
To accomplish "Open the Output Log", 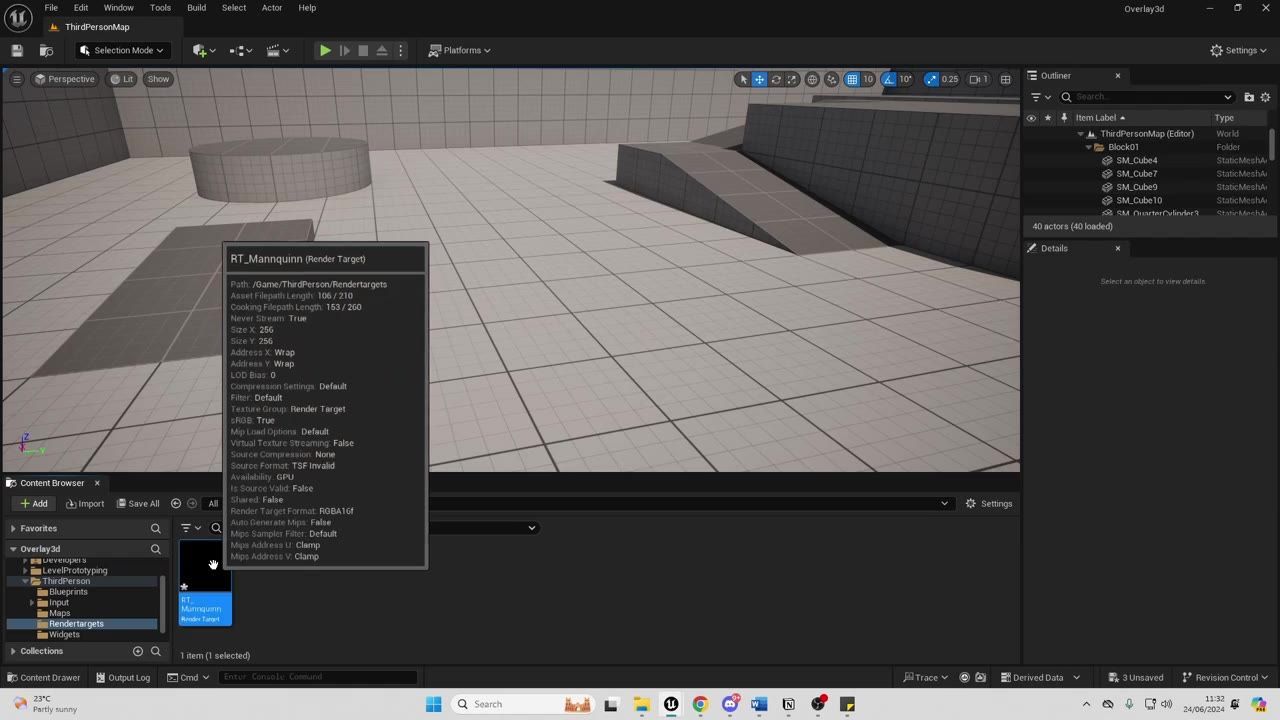I will (x=123, y=677).
